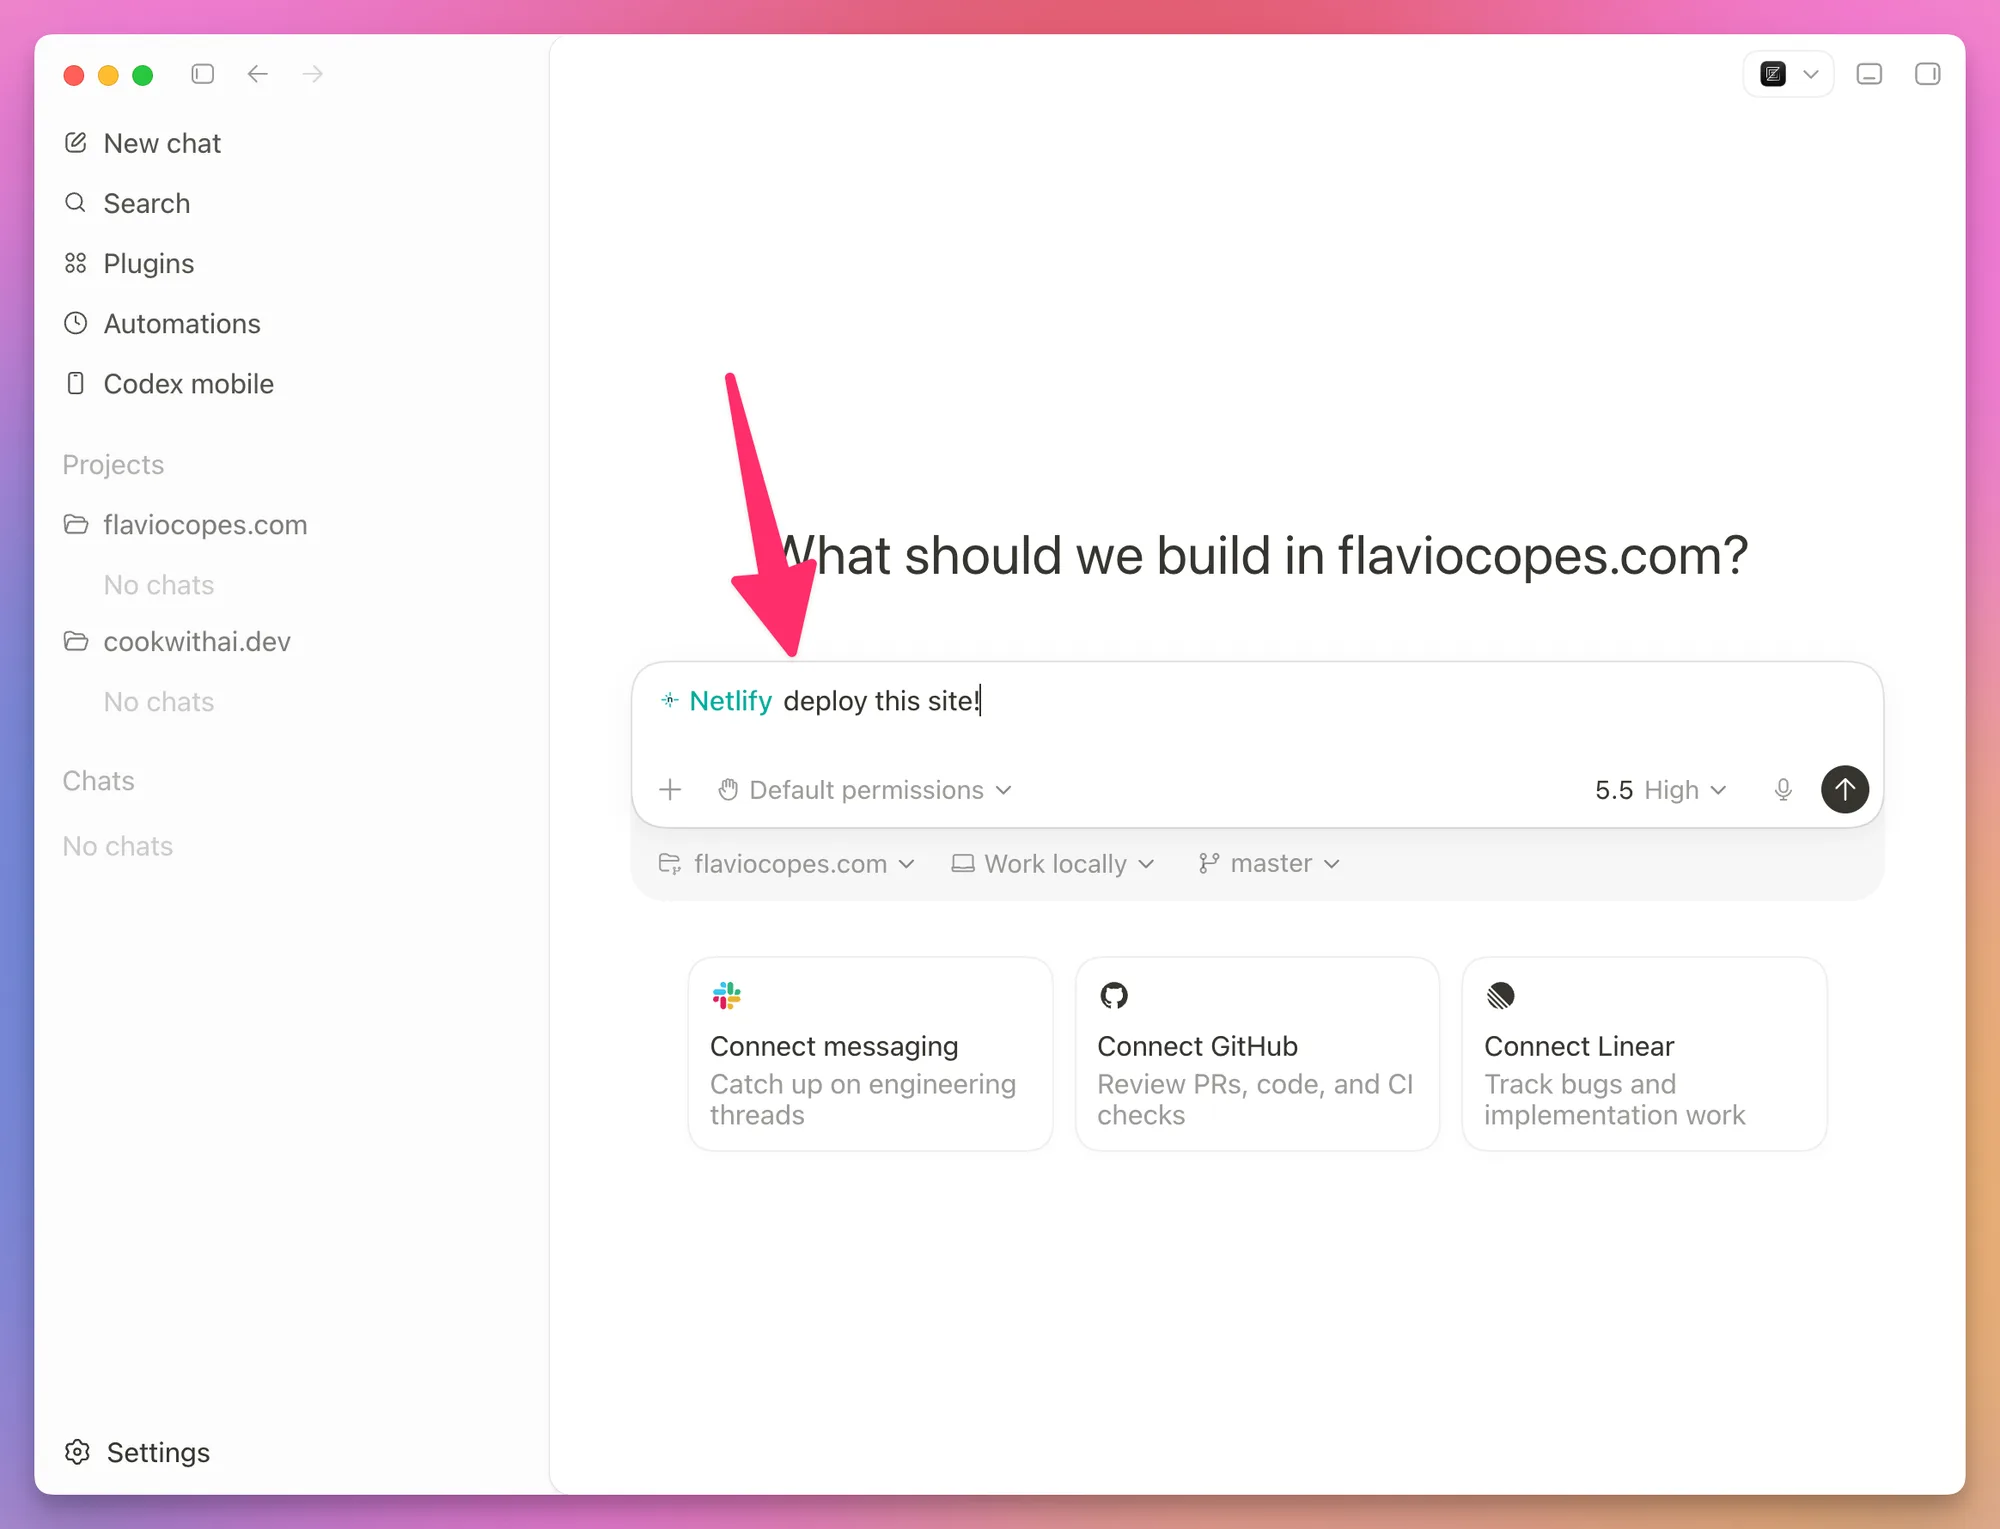Click the Chats section header
Viewport: 2000px width, 1529px height.
click(x=98, y=780)
